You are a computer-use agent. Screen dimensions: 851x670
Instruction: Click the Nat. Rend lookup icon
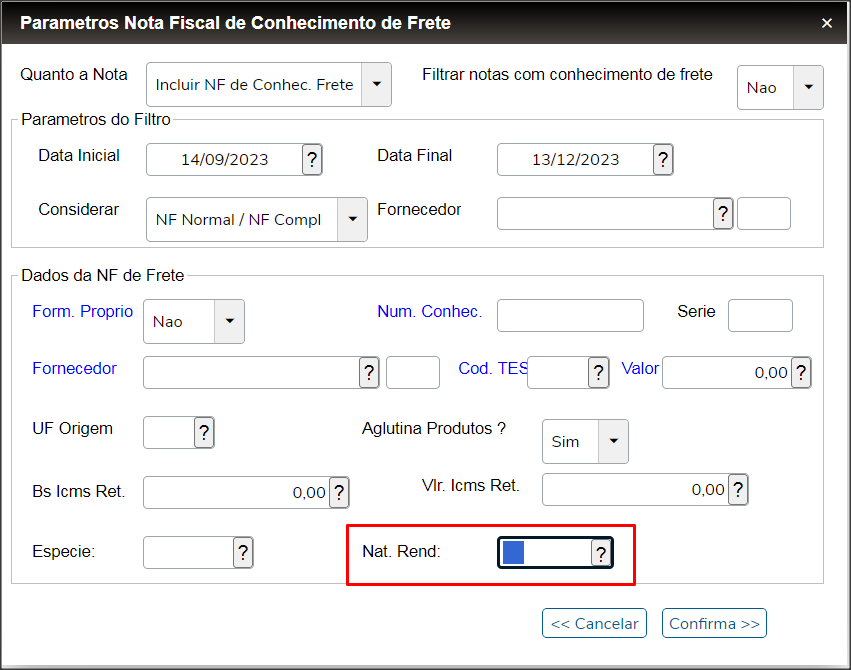tap(600, 553)
